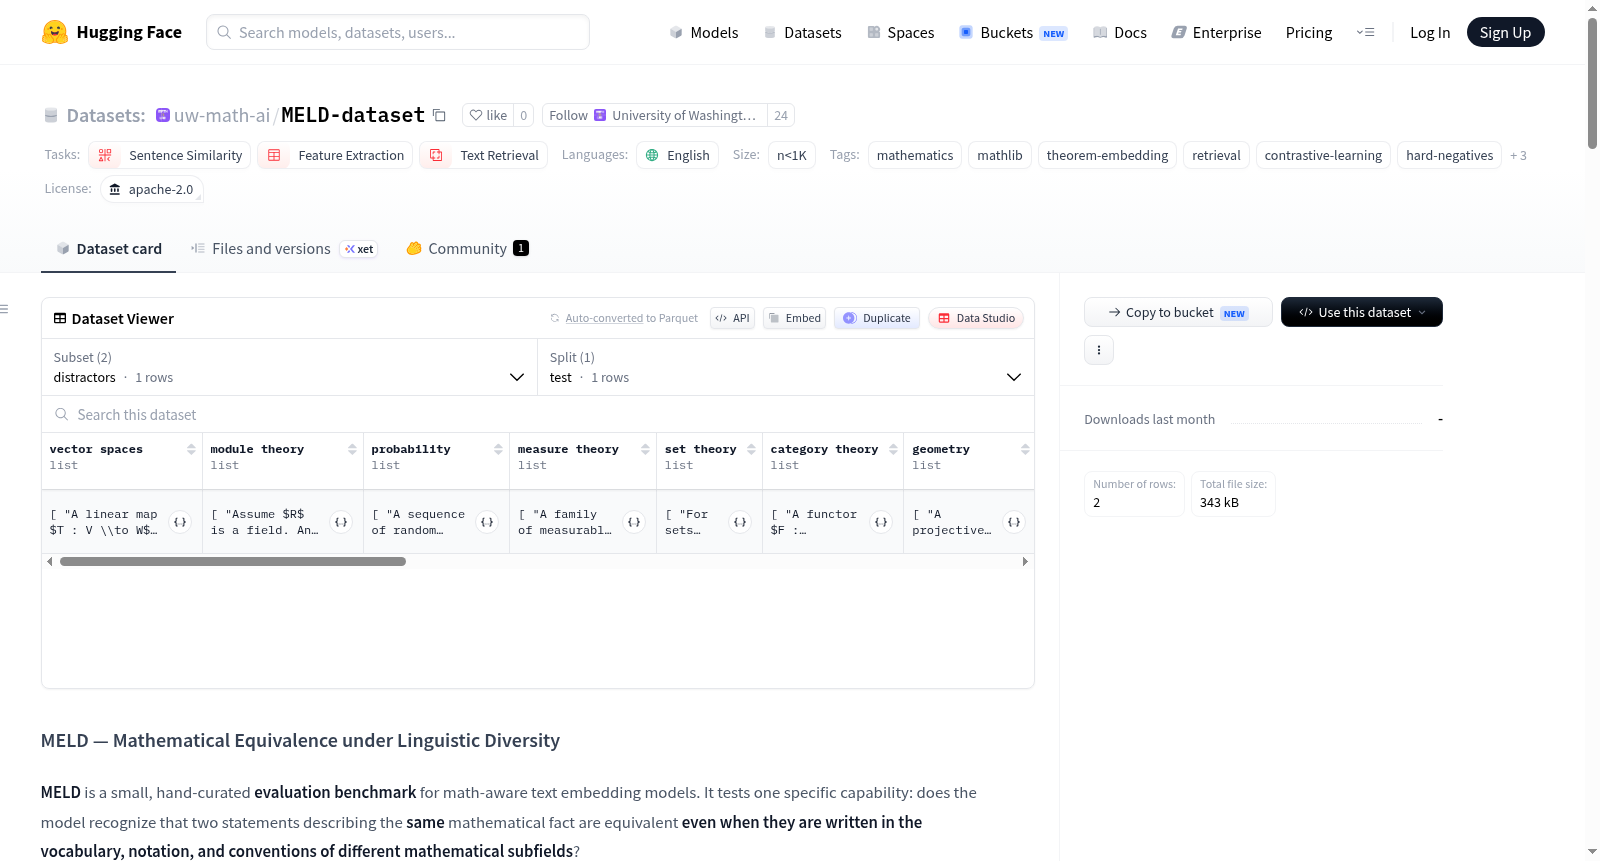This screenshot has width=1600, height=861.
Task: Follow University of Washington organization
Action: pos(568,115)
